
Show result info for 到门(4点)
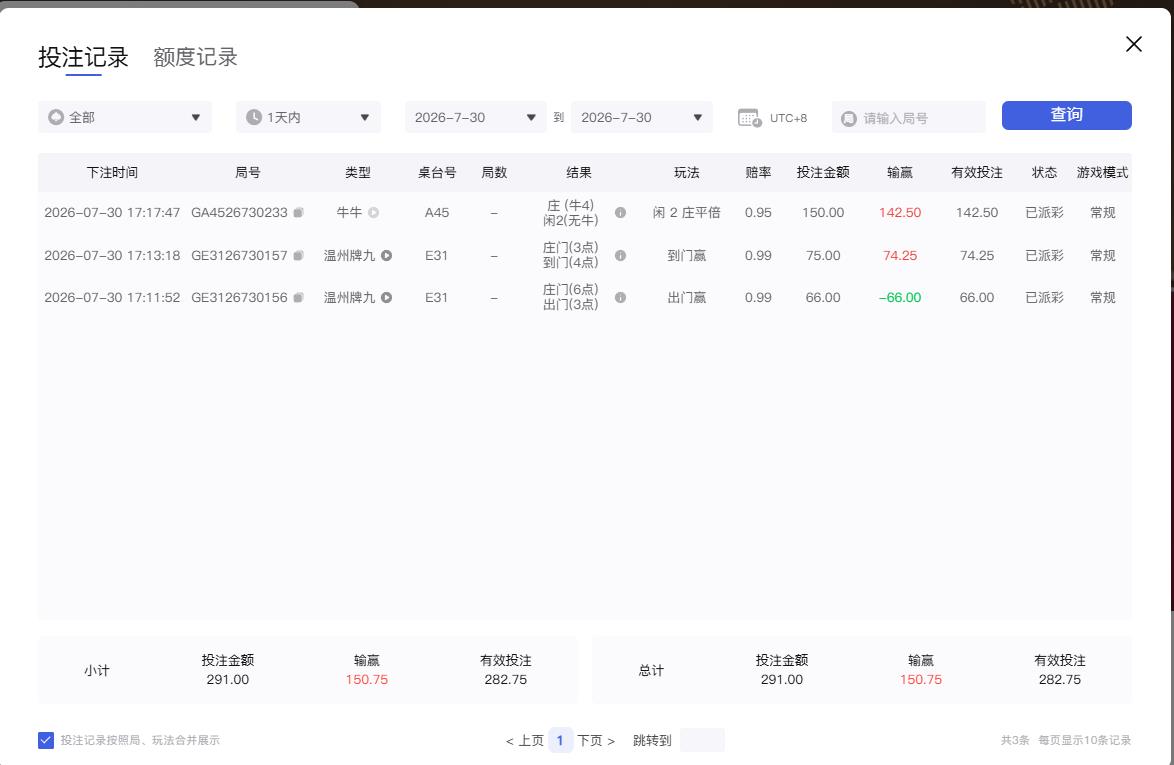(x=620, y=255)
